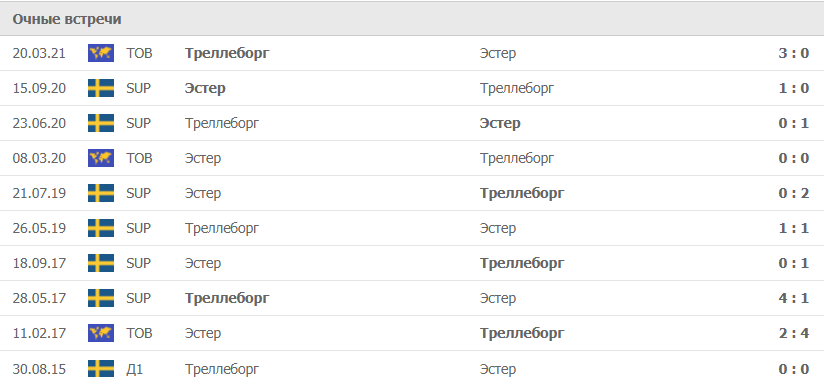Click the Sweden flag for 21.07.19 match
The height and width of the screenshot is (386, 824).
[101, 193]
